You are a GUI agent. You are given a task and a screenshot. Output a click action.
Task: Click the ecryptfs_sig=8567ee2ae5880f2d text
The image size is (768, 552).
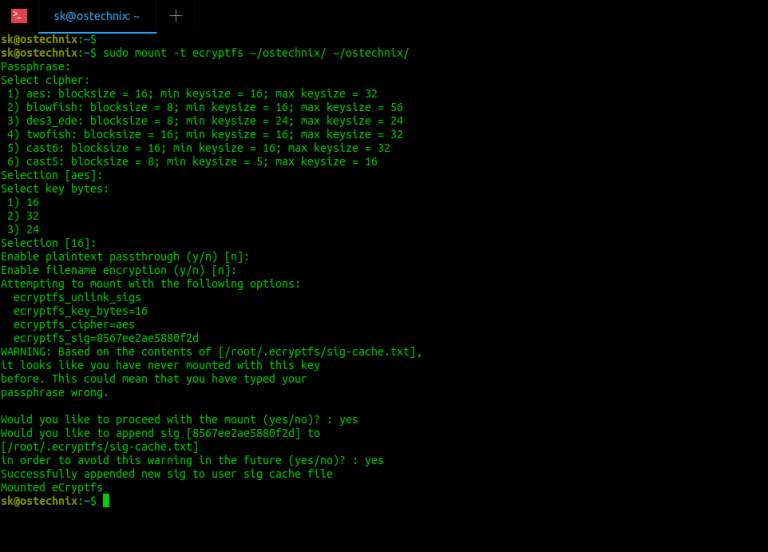click(x=106, y=338)
